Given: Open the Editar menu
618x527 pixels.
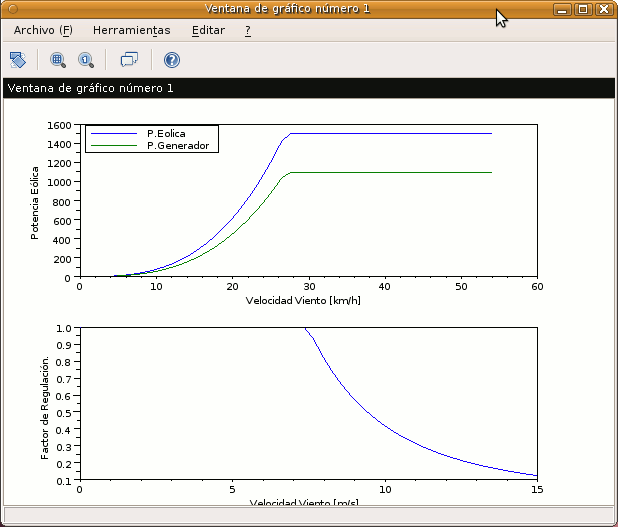Looking at the screenshot, I should pos(208,30).
